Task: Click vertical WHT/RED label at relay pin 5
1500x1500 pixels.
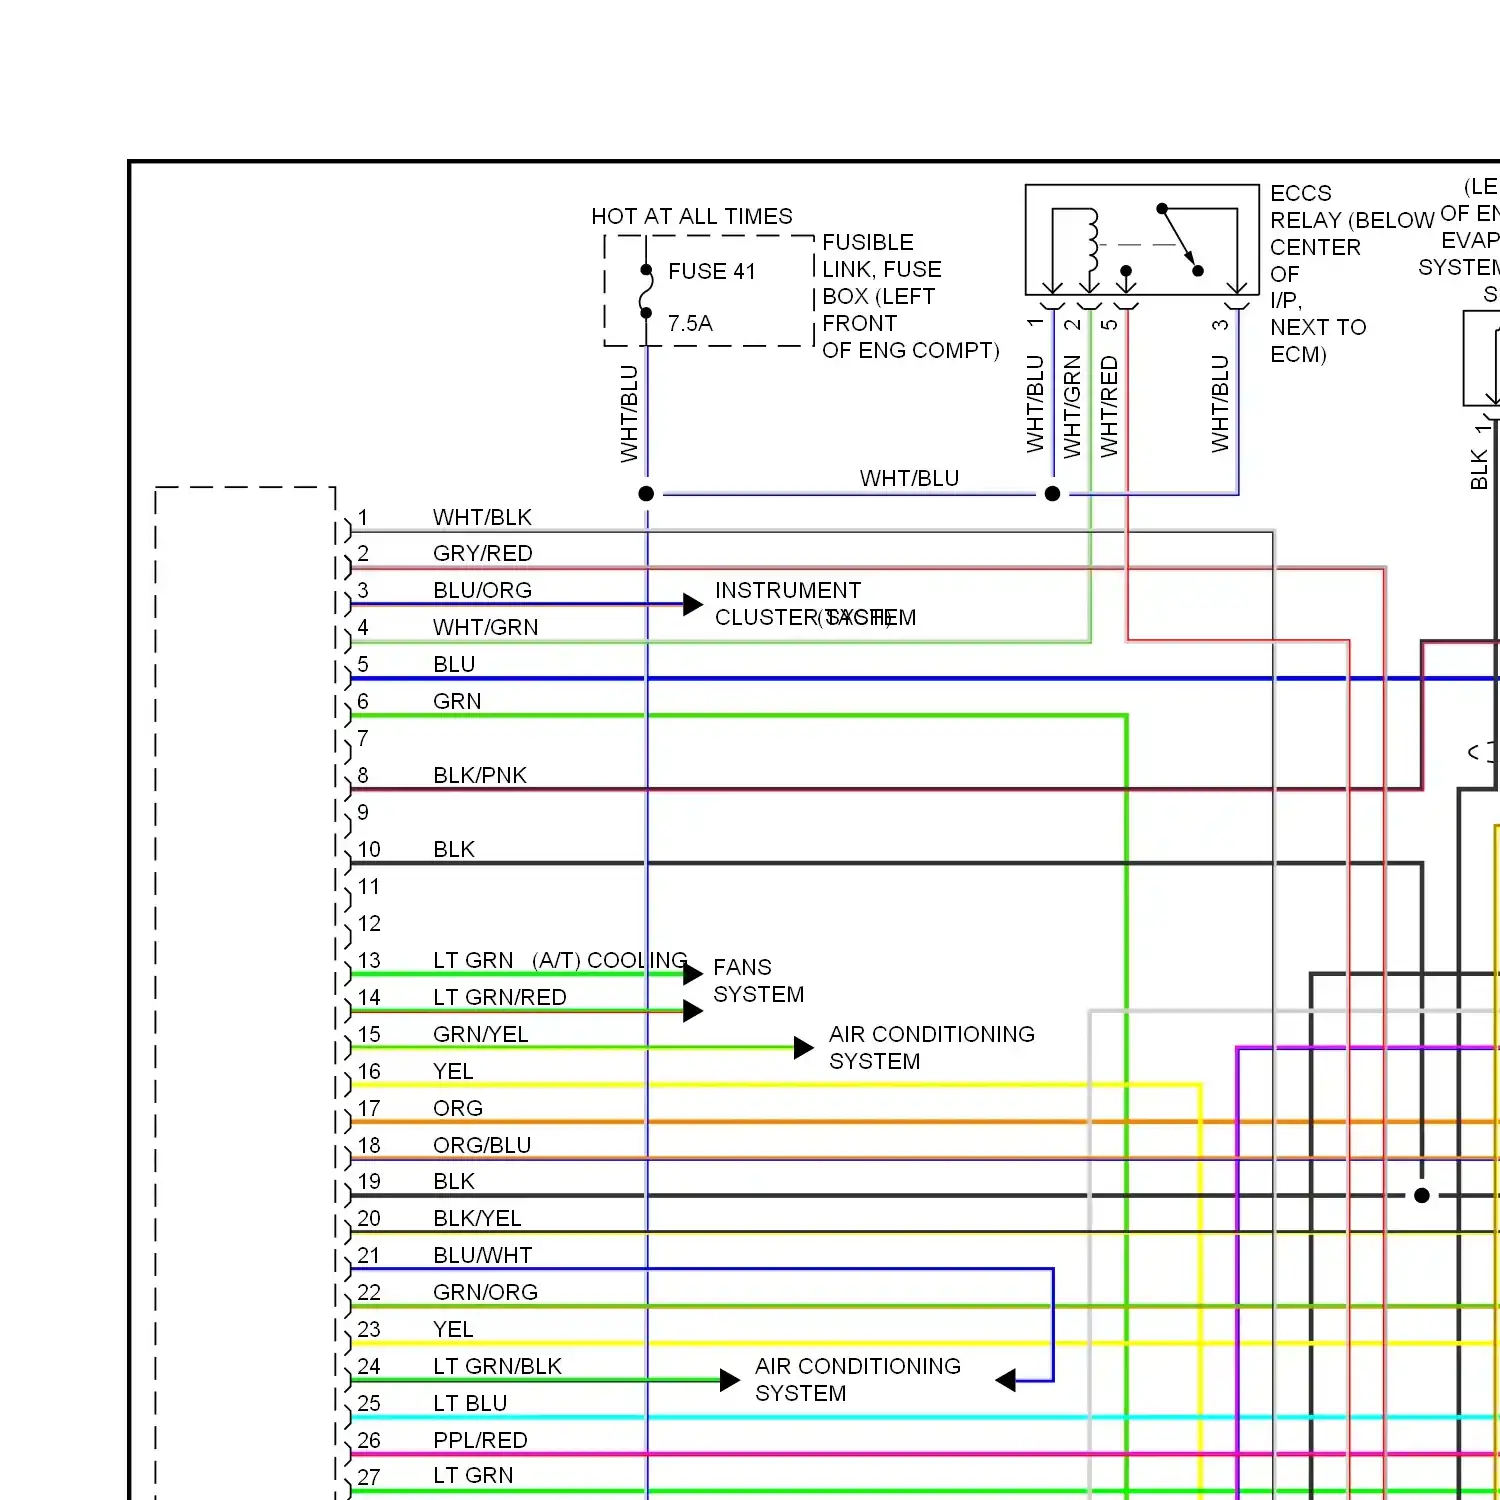Action: (x=1109, y=407)
